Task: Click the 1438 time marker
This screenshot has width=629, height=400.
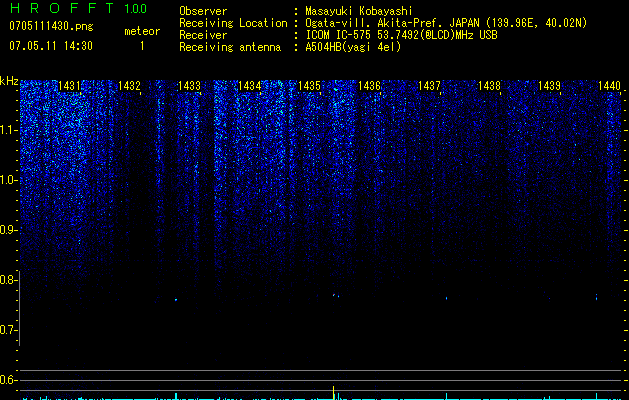Action: [x=489, y=86]
